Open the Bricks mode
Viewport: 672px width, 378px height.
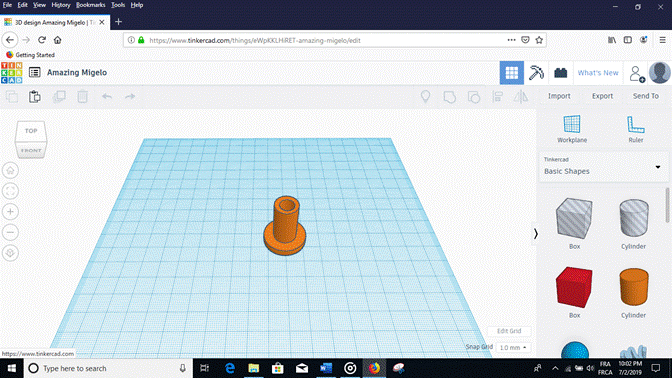561,73
